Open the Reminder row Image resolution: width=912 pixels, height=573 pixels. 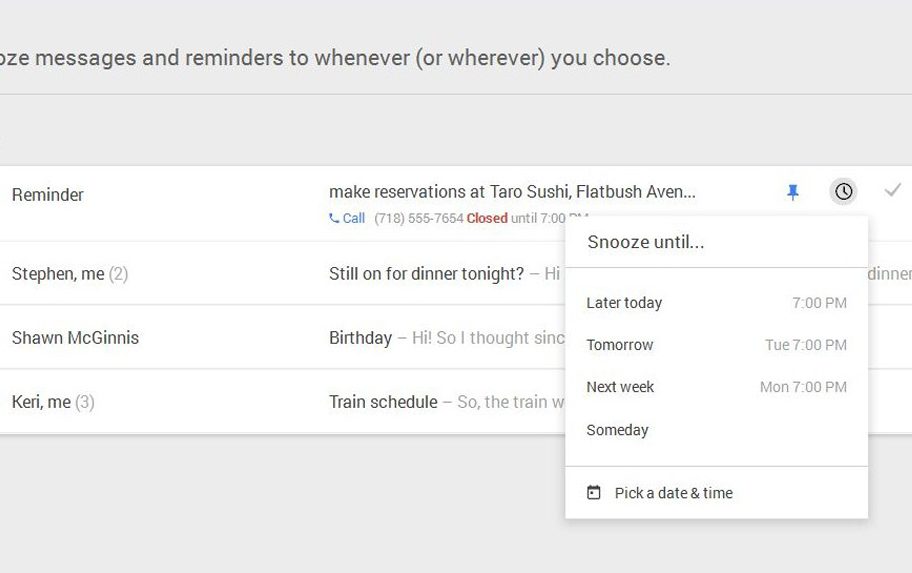[x=48, y=195]
